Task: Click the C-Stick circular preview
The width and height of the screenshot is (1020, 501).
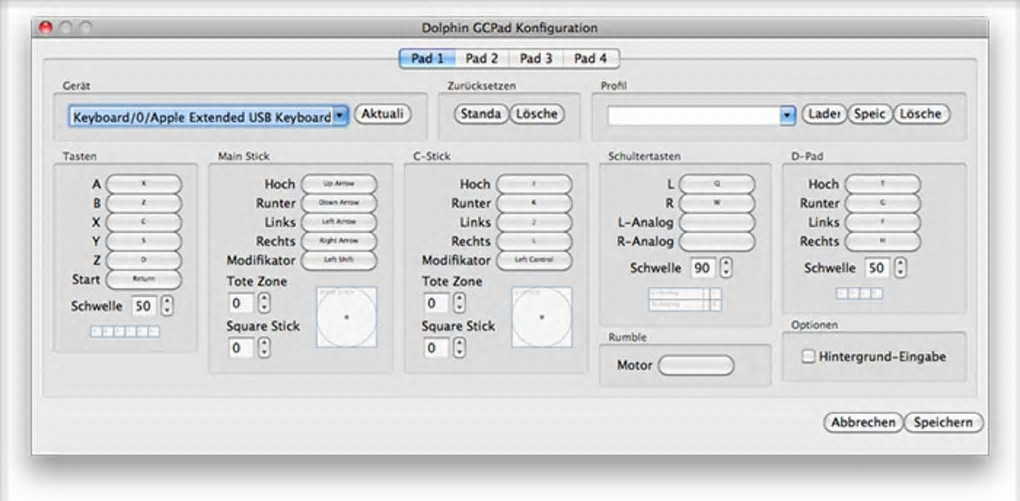Action: 542,317
